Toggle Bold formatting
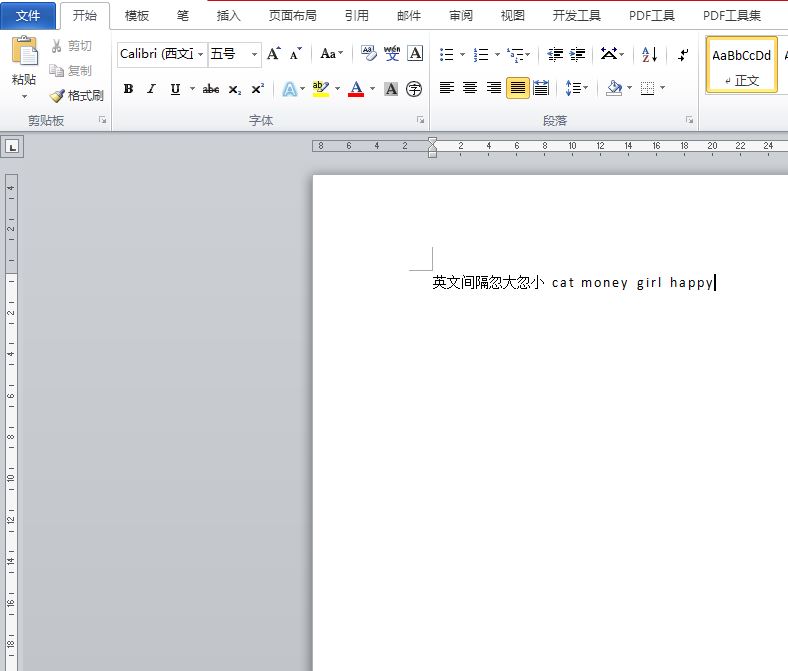This screenshot has width=788, height=671. click(128, 89)
